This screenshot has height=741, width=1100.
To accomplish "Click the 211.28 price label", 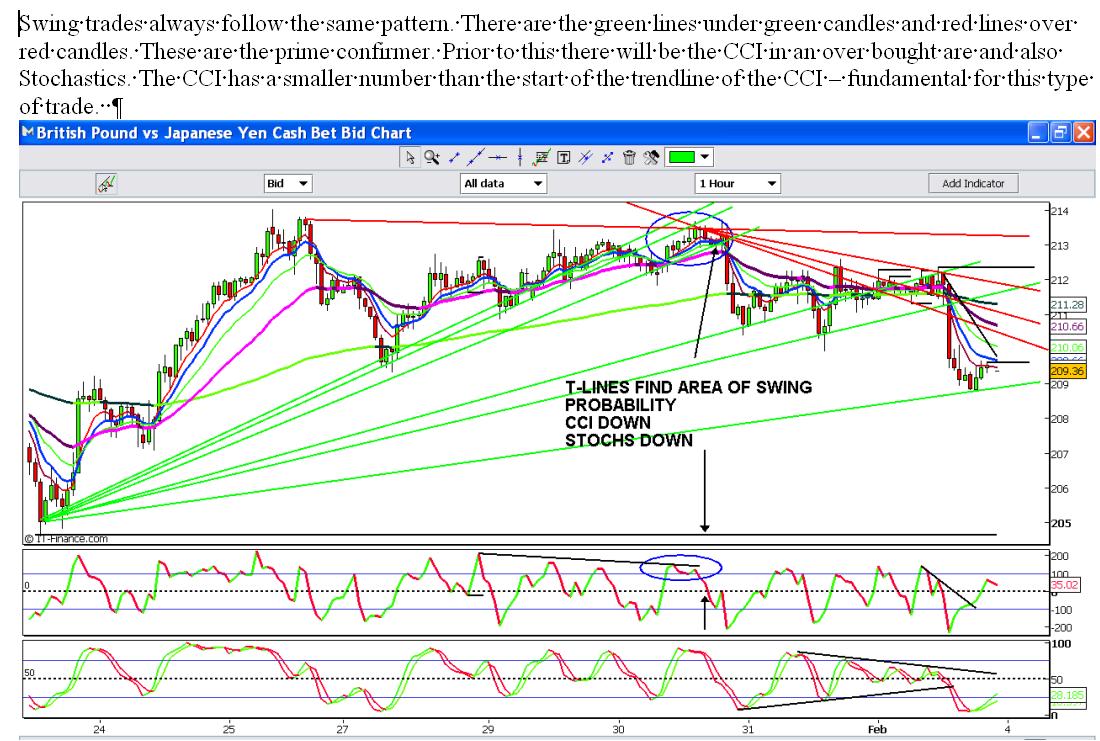I will (1068, 305).
